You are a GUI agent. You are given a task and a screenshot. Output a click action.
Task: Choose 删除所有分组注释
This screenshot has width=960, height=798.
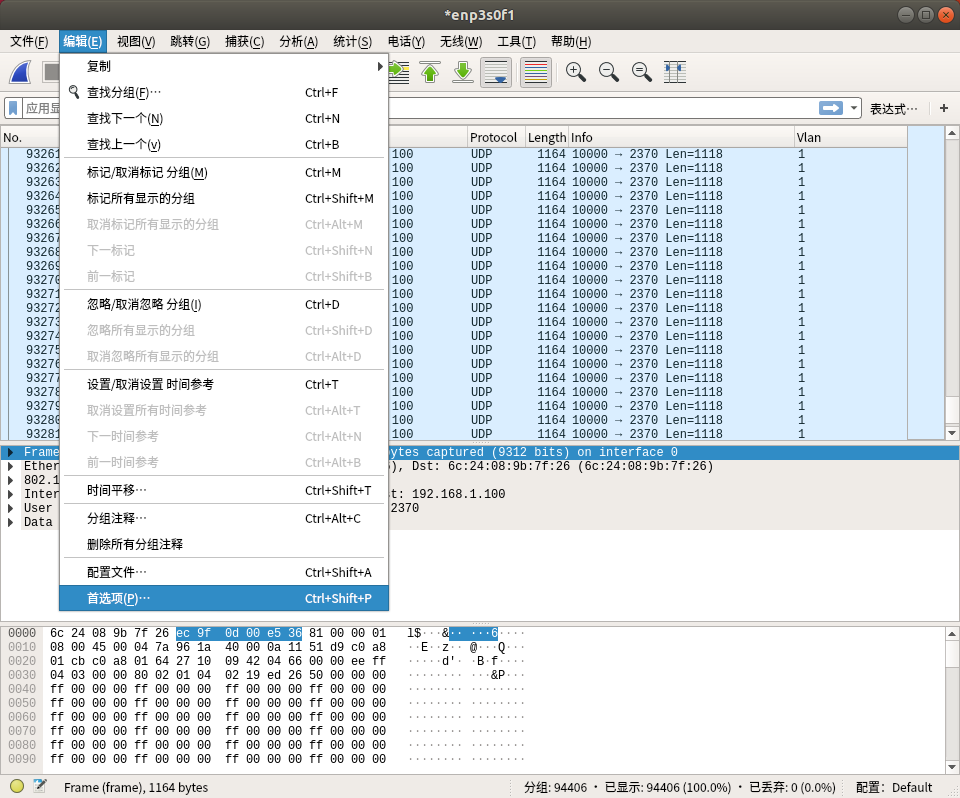(223, 544)
